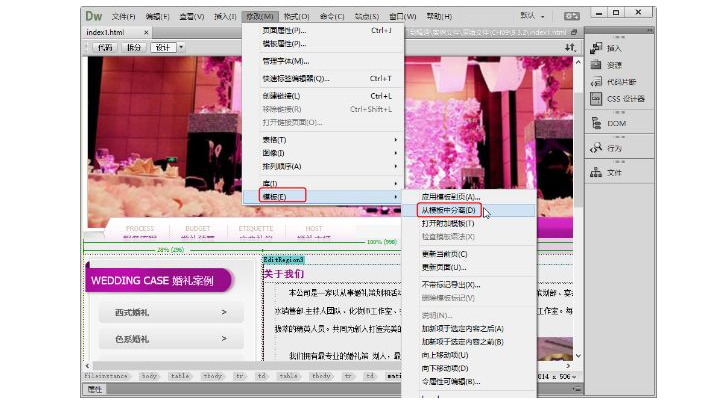Click the tbody tag in tag selector
Image resolution: width=724 pixels, height=401 pixels.
coord(212,376)
